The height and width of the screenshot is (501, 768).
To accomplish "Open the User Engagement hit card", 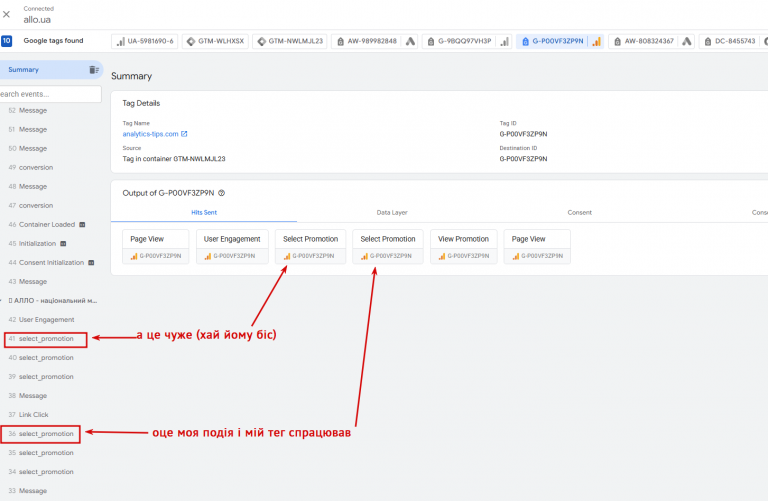I will point(232,247).
